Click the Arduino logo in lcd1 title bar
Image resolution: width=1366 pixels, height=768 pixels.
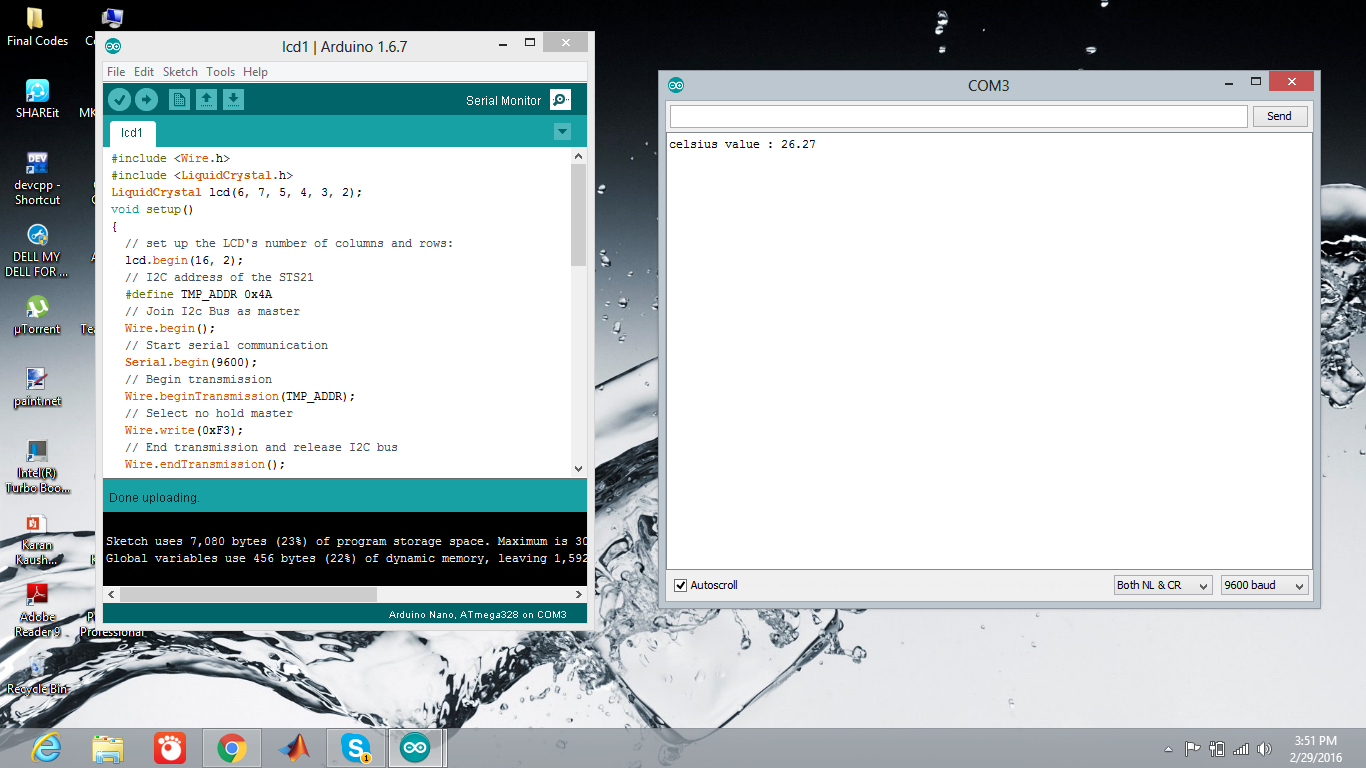(114, 46)
